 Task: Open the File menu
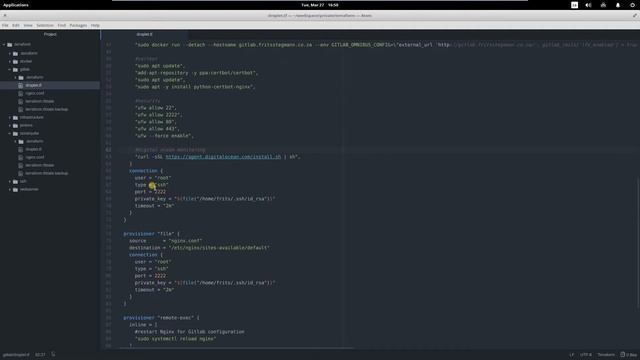(5, 25)
